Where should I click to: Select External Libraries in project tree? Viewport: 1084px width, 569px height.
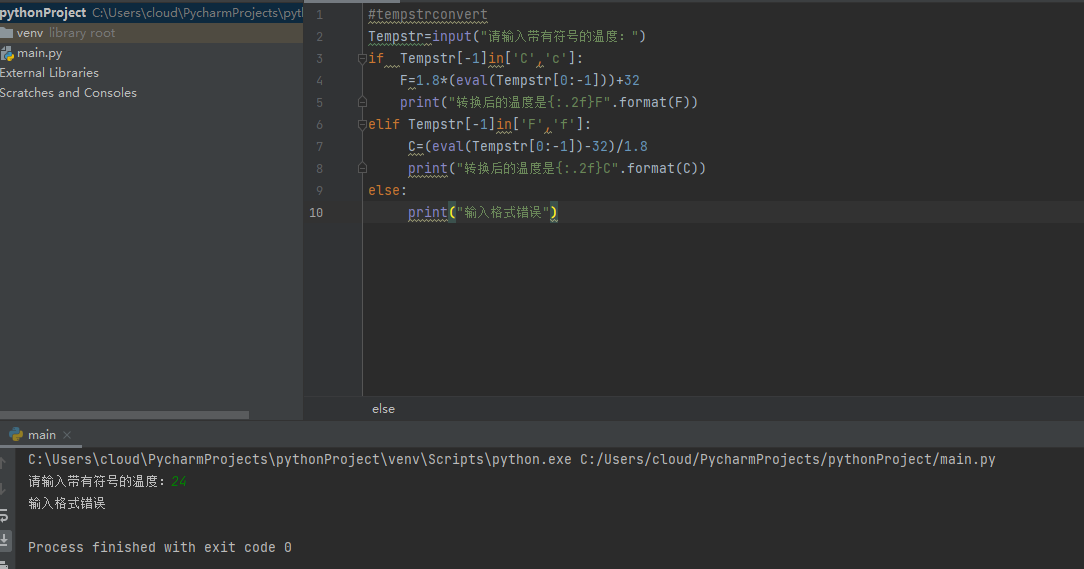(49, 73)
